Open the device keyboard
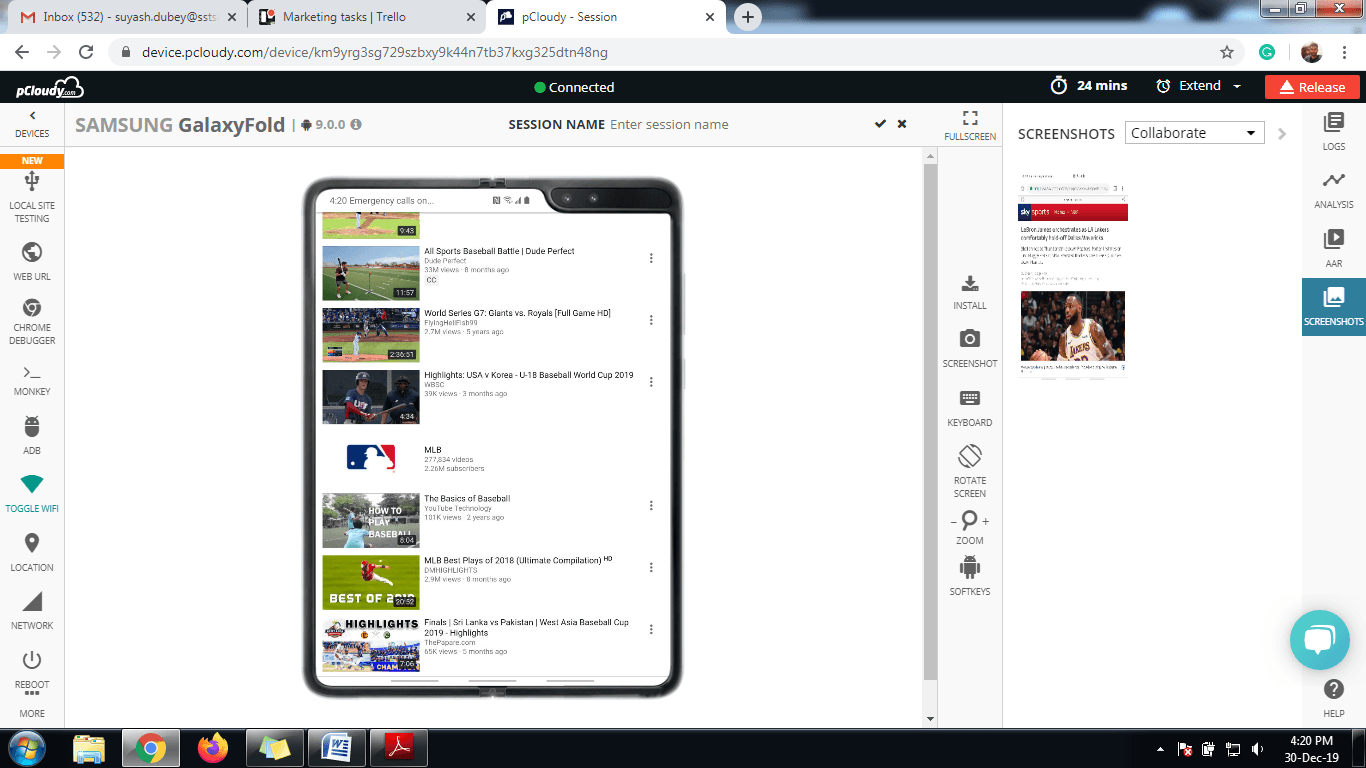 [970, 407]
